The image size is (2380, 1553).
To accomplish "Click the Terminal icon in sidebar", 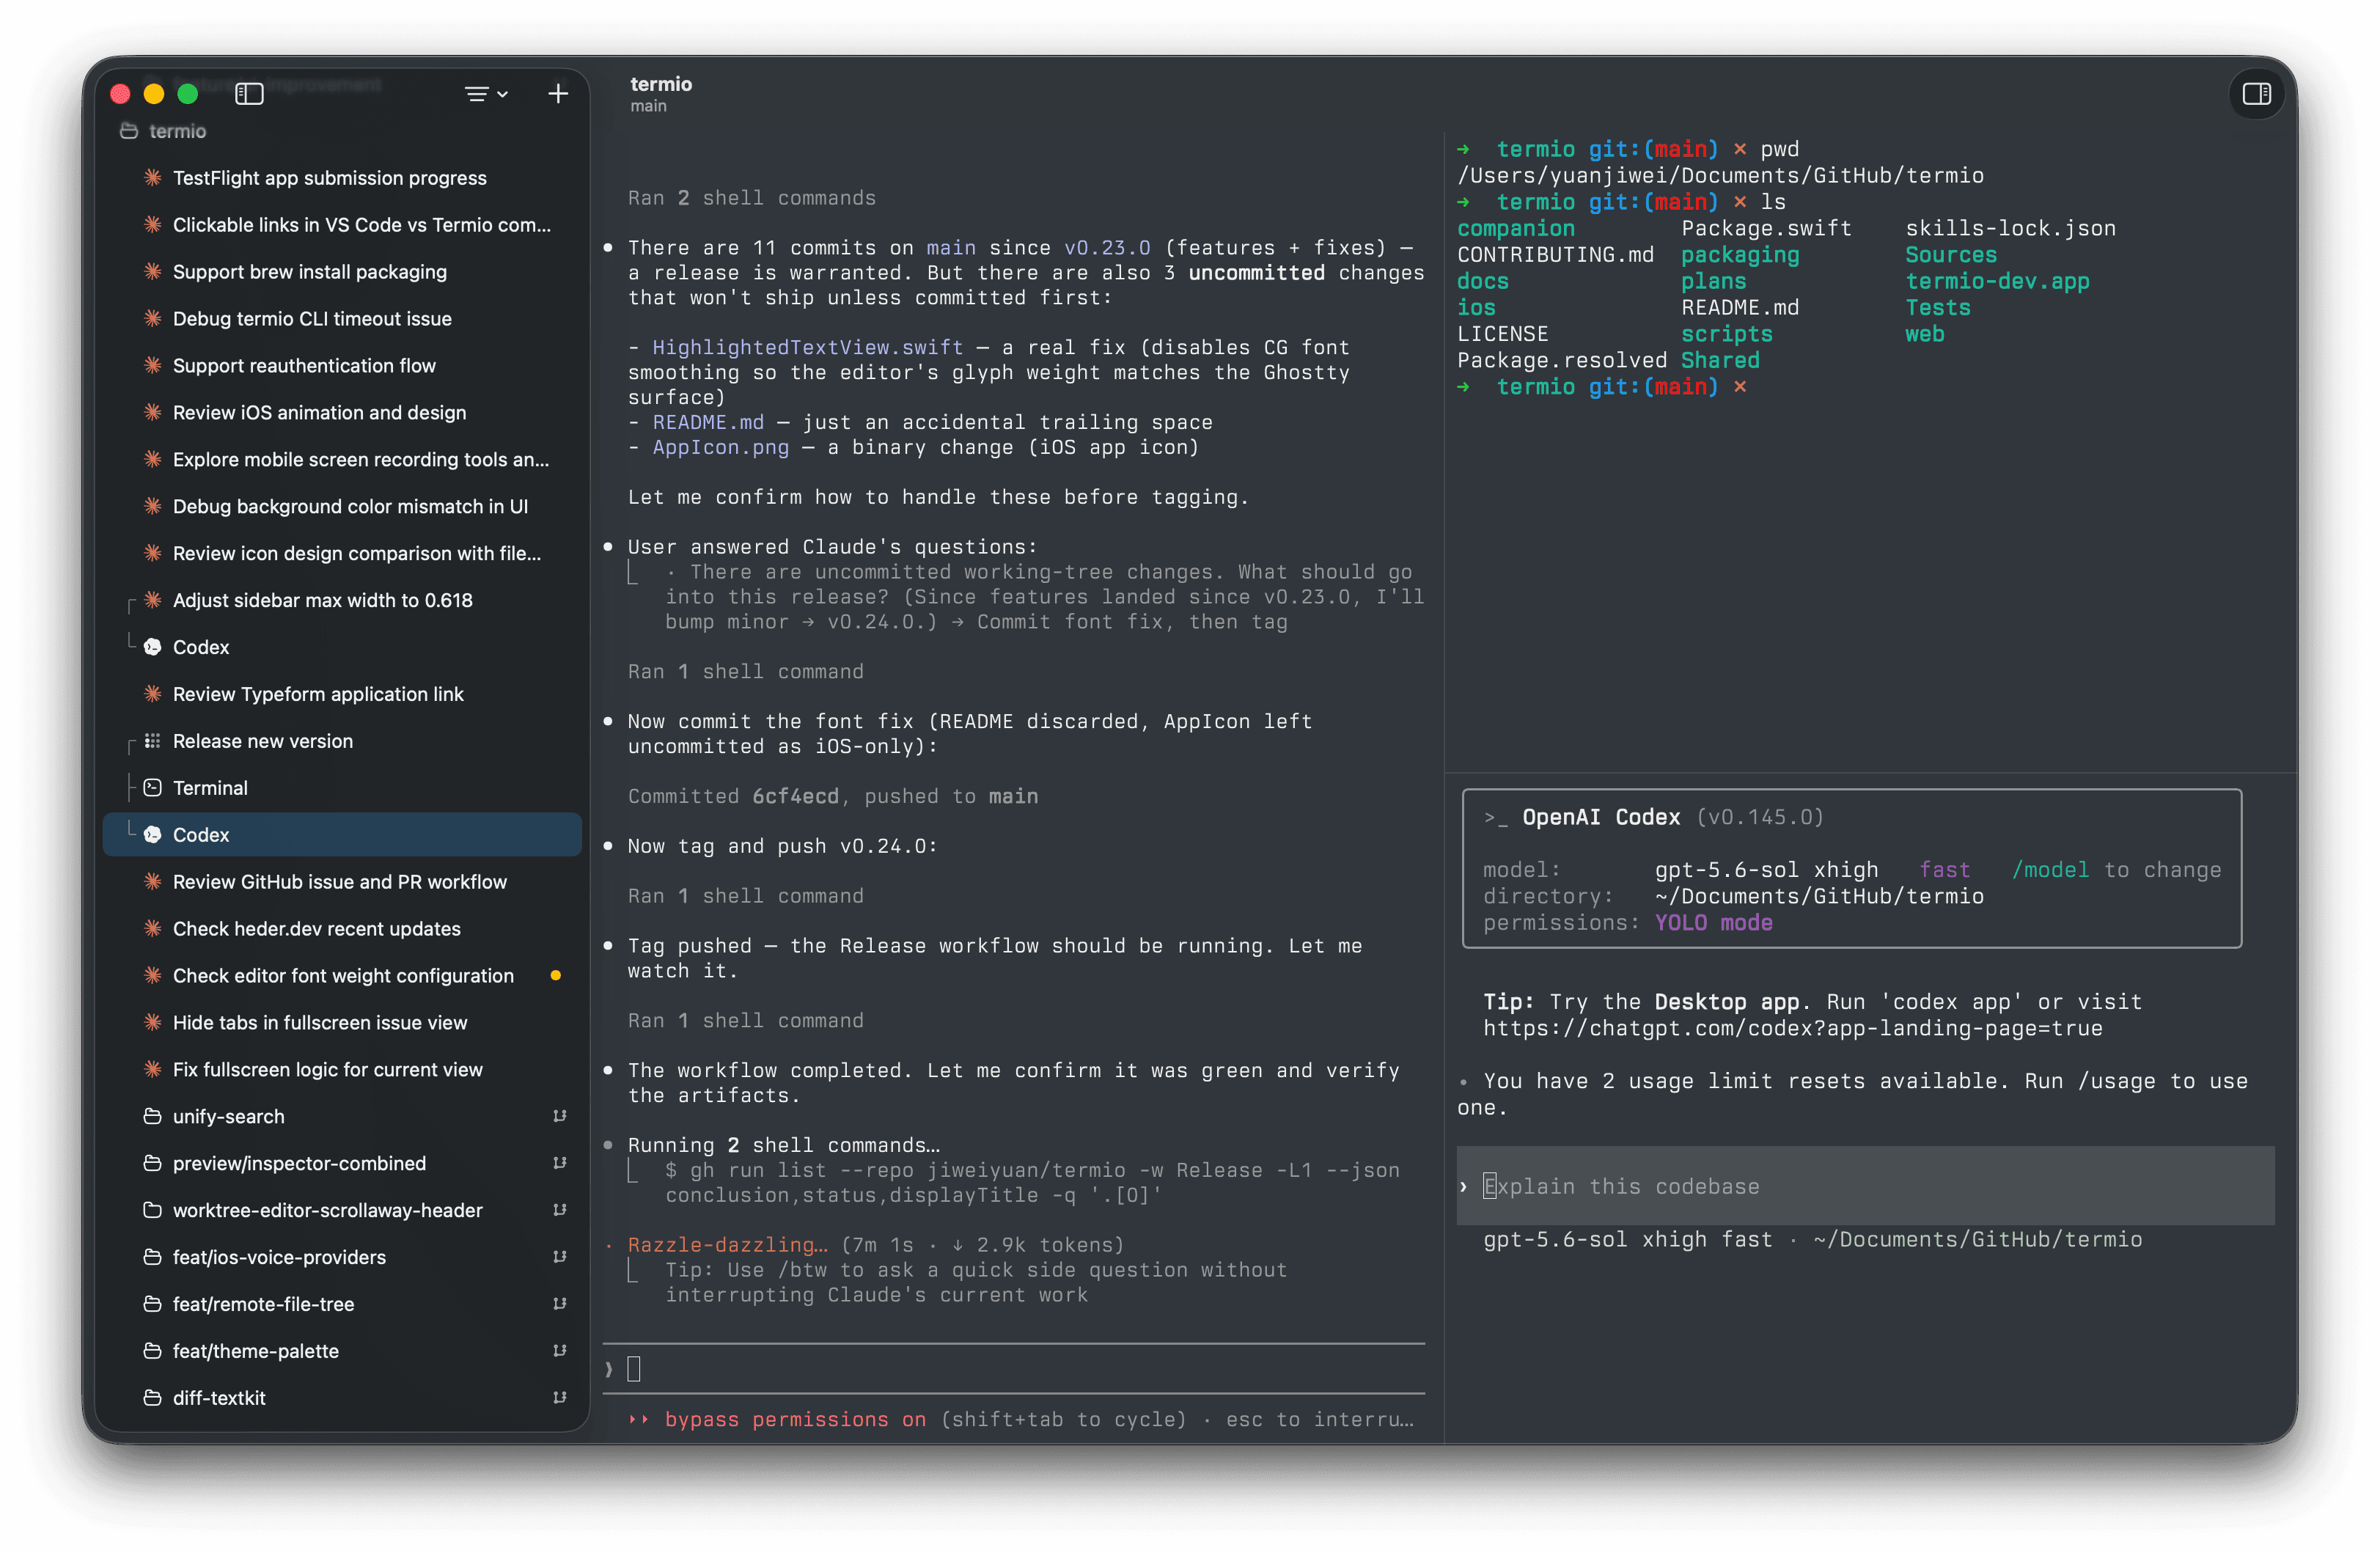I will [x=152, y=788].
